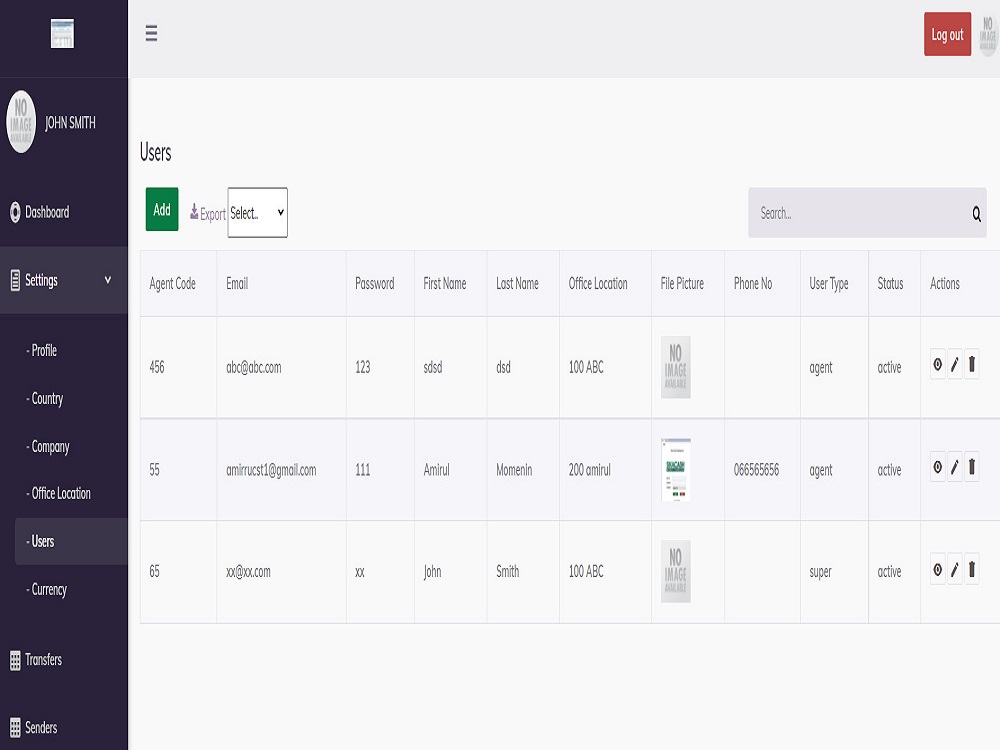Viewport: 1000px width, 750px height.
Task: Click the Export download icon
Action: click(x=194, y=212)
